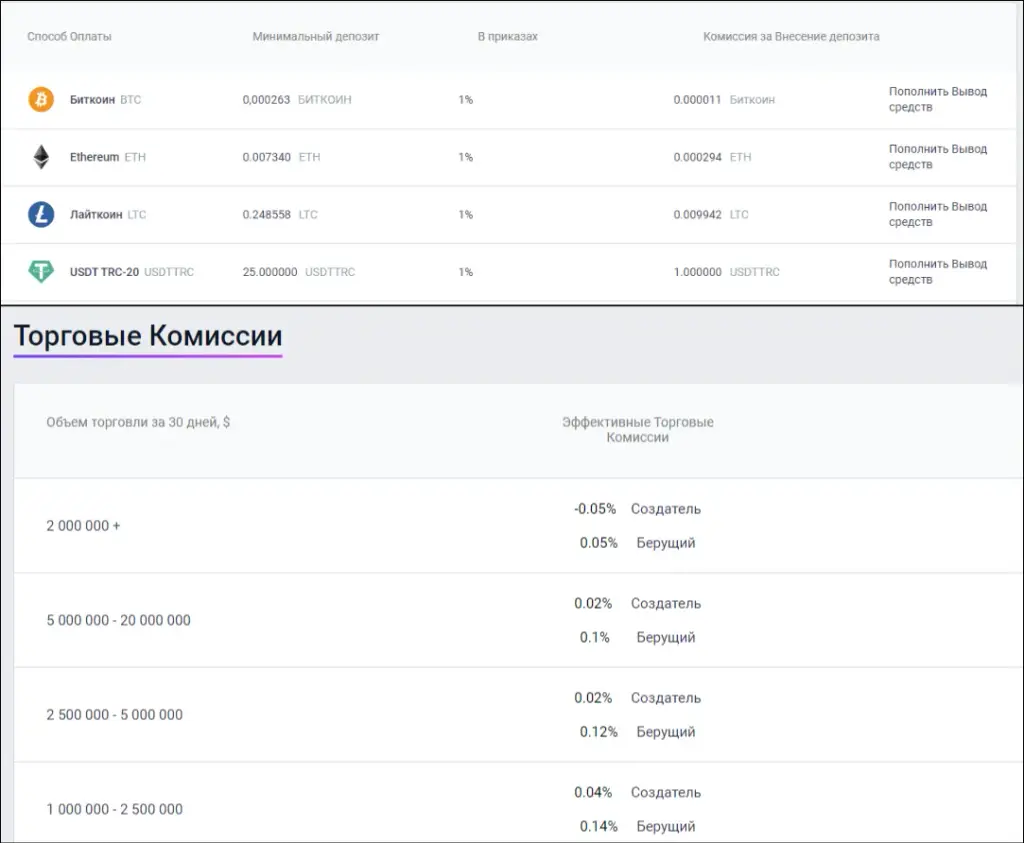Click the Bitcoin coin icon
Image resolution: width=1024 pixels, height=843 pixels.
point(41,99)
